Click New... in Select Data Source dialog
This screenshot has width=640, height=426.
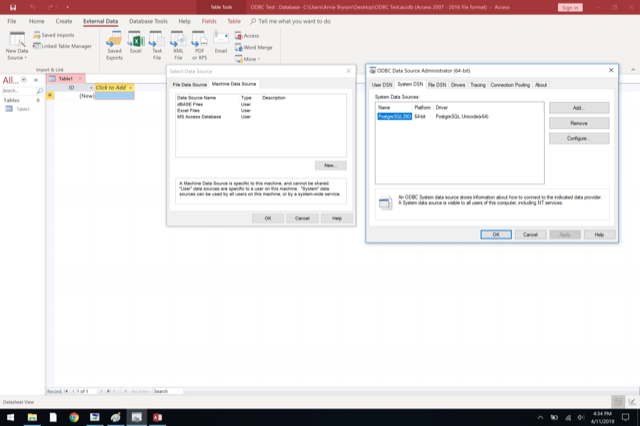330,165
